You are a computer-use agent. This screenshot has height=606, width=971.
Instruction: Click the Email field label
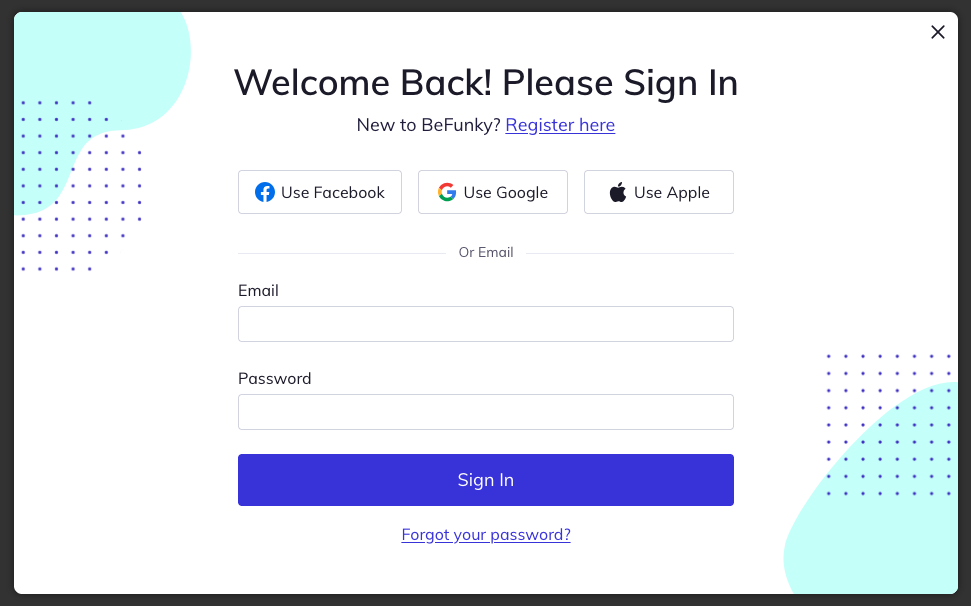click(258, 290)
